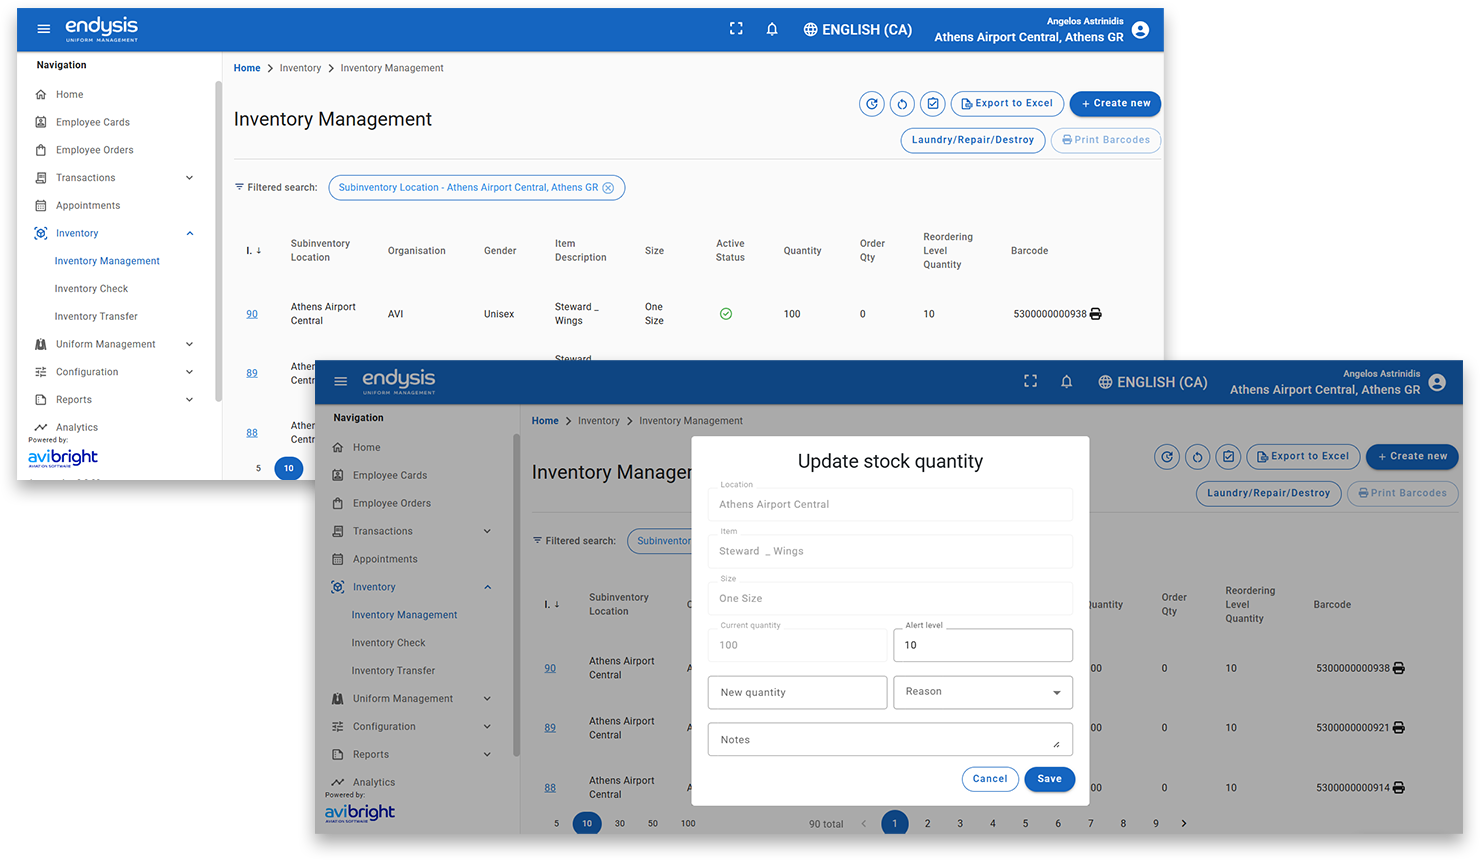This screenshot has height=860, width=1480.
Task: Open Inventory Check in the upper window sidebar
Action: (x=91, y=289)
